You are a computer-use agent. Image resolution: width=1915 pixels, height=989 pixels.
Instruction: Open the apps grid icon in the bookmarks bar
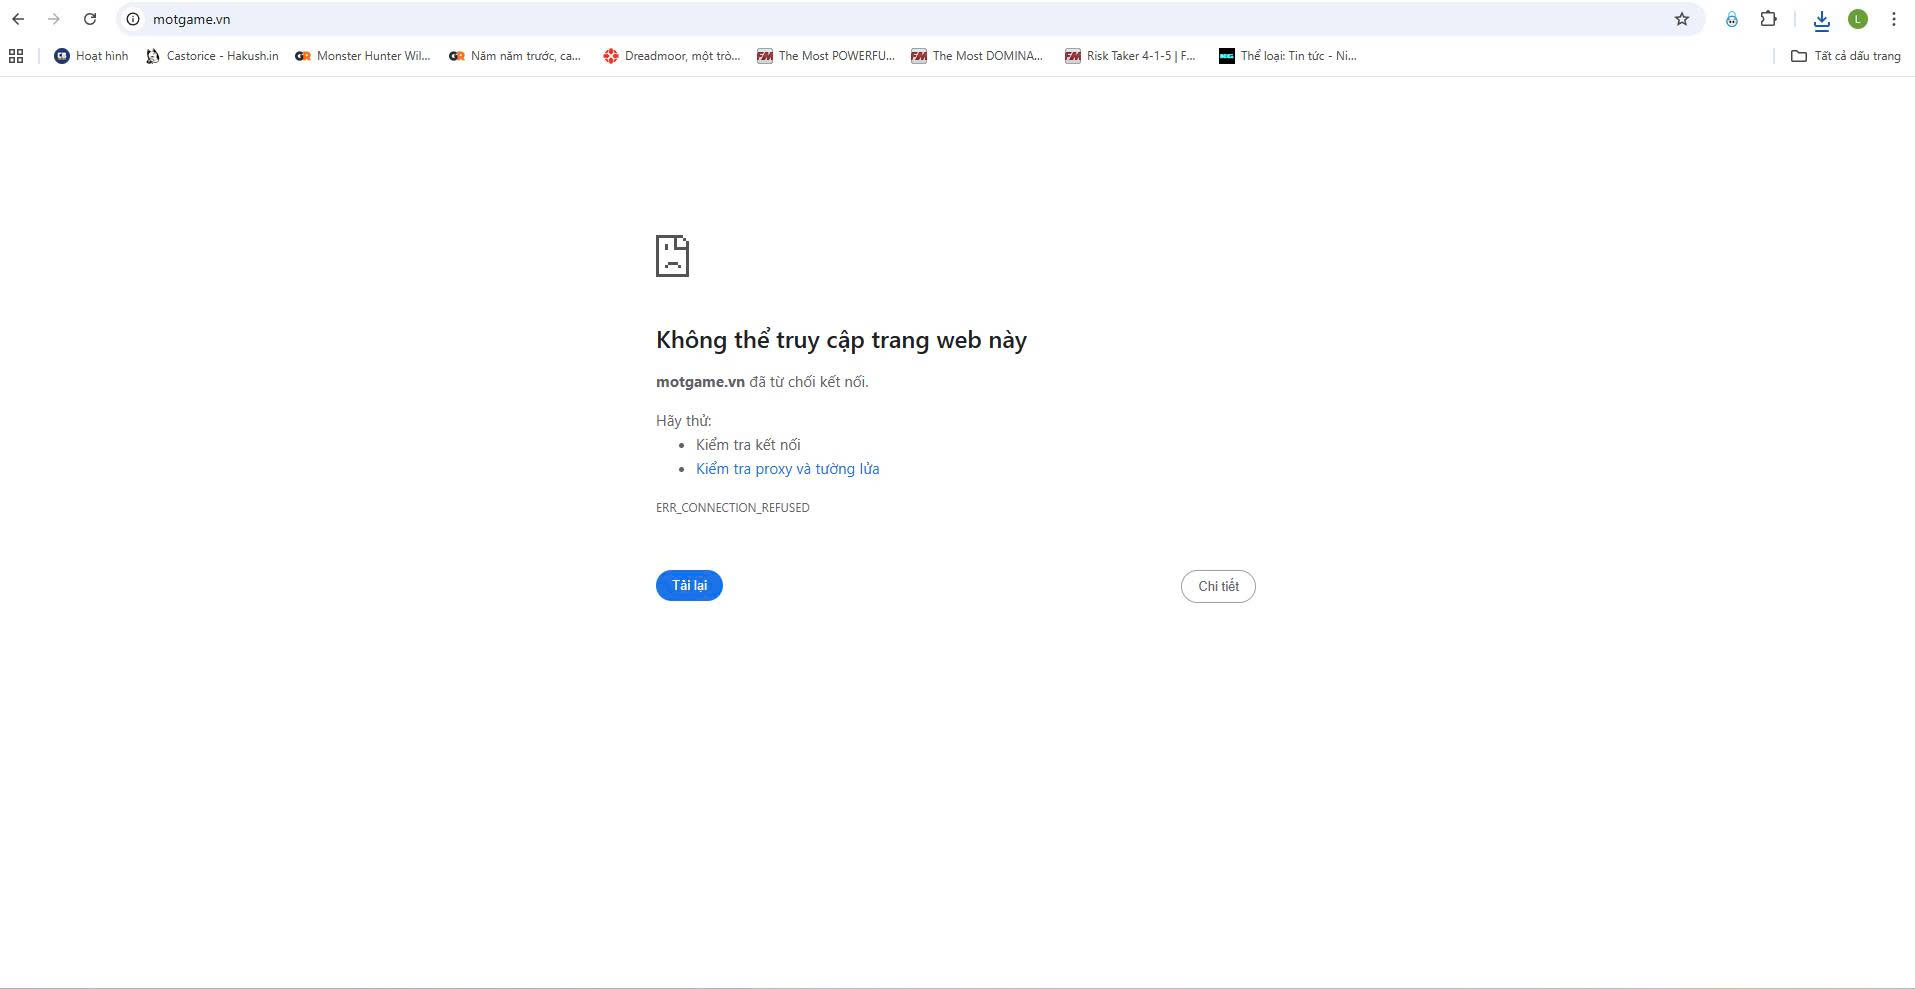[16, 56]
